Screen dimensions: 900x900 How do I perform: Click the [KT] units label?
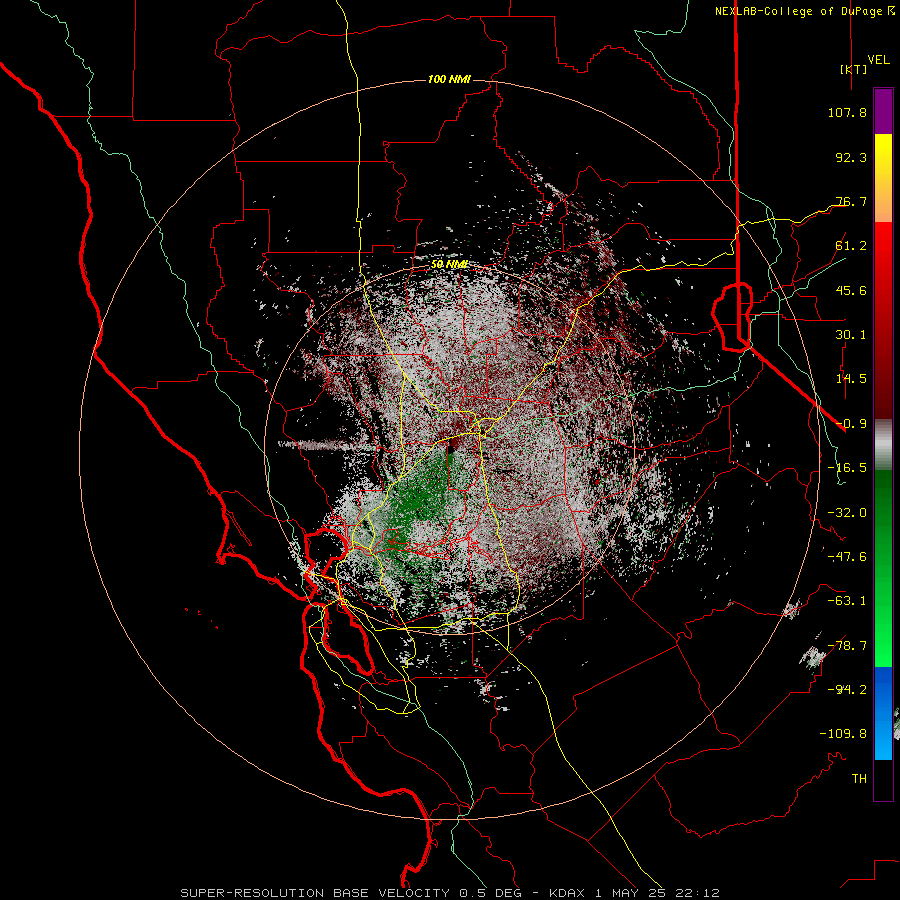tap(854, 69)
